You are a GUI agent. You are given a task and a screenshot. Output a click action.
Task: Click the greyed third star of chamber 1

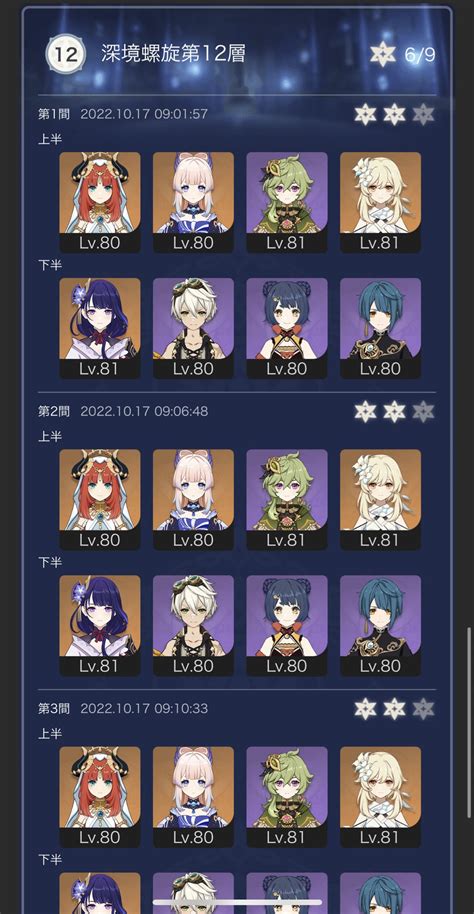(424, 114)
